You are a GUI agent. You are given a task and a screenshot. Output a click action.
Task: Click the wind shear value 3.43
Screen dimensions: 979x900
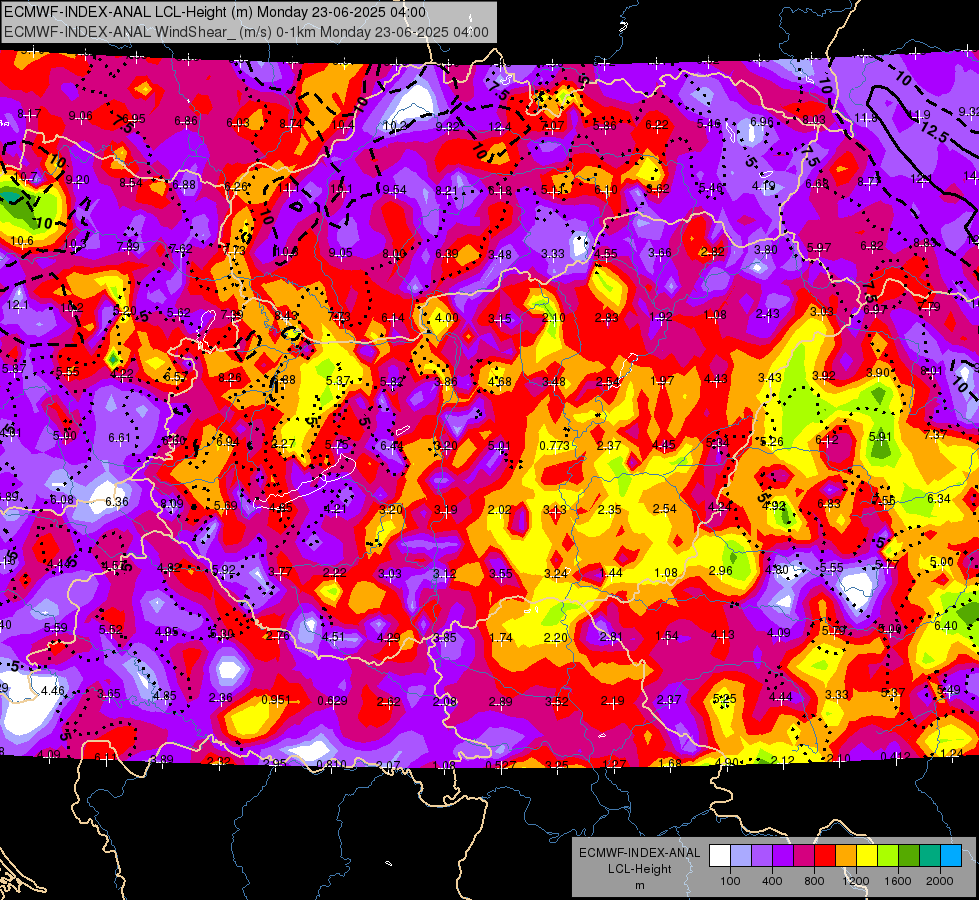[x=770, y=378]
